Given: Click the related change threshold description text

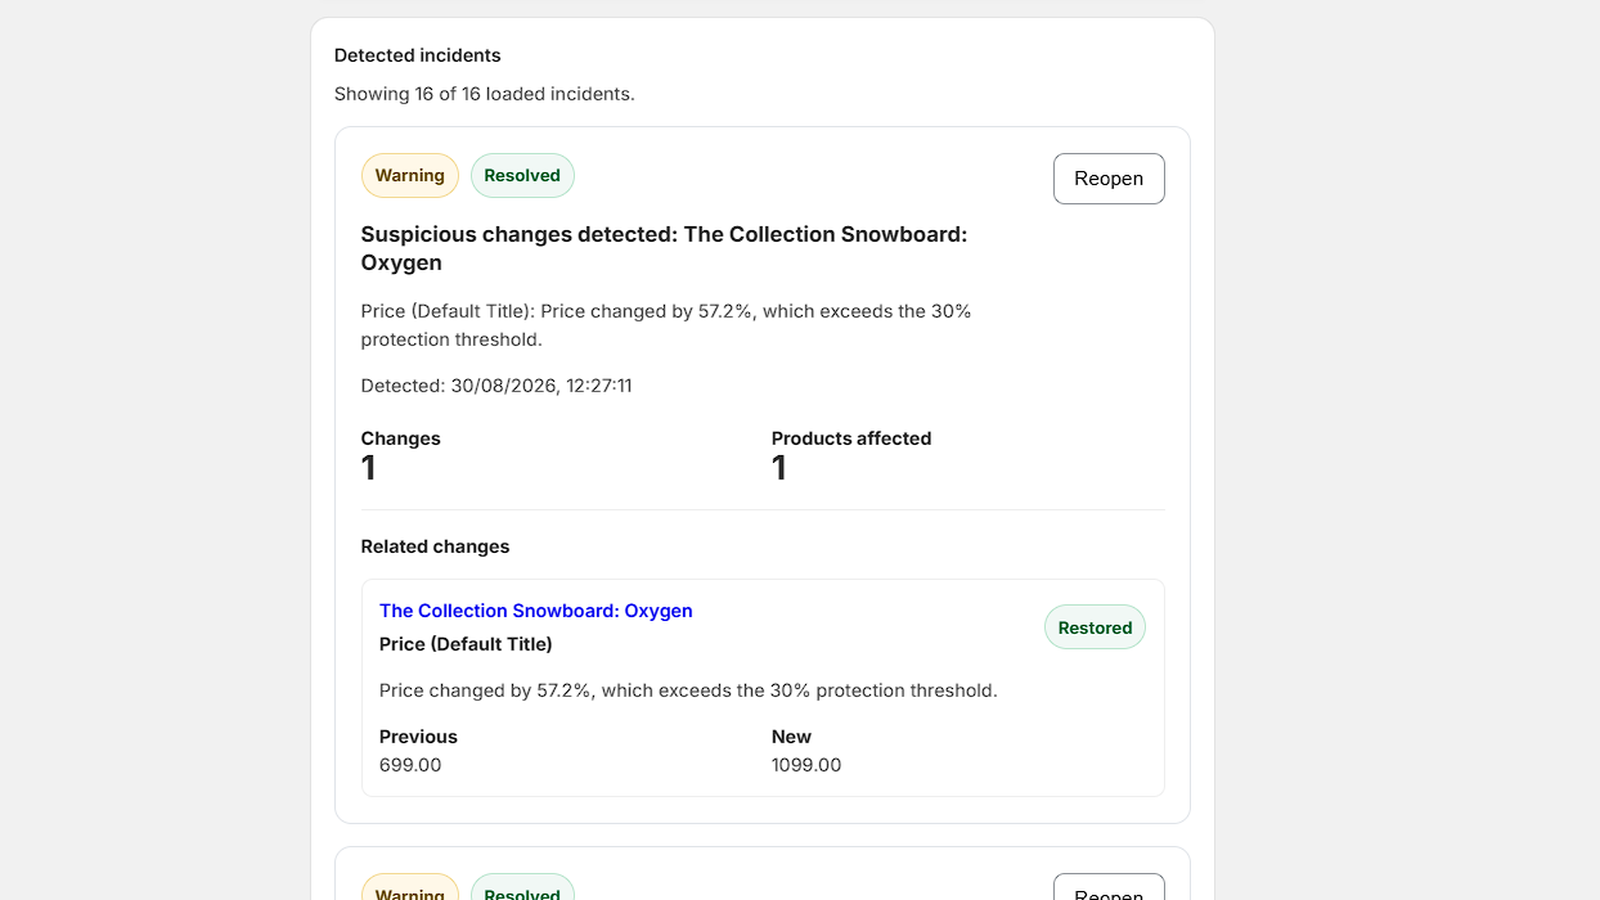Looking at the screenshot, I should [x=688, y=691].
